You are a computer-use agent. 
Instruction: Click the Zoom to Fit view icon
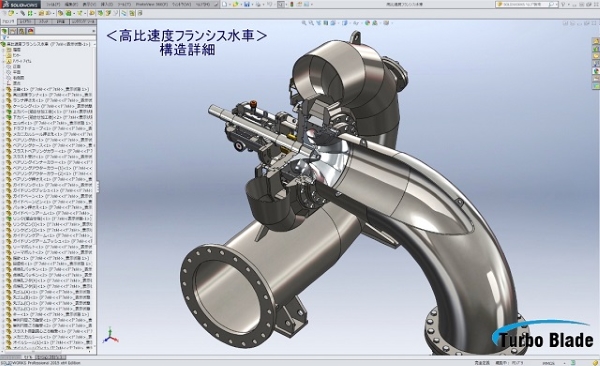pyautogui.click(x=304, y=23)
